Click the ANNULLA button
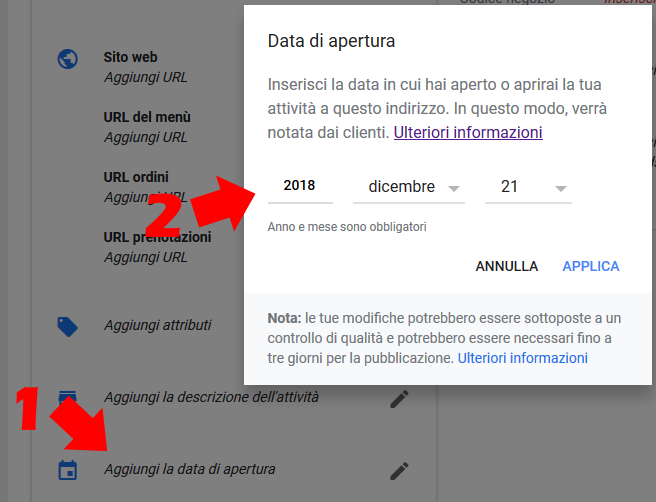Image resolution: width=656 pixels, height=502 pixels. pyautogui.click(x=506, y=266)
